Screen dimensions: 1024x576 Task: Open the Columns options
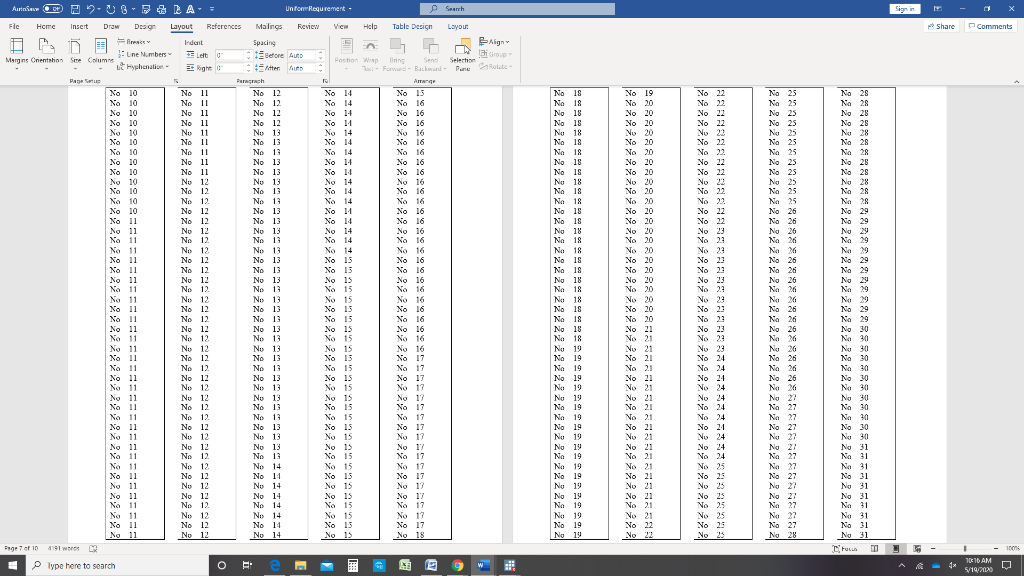[x=101, y=54]
